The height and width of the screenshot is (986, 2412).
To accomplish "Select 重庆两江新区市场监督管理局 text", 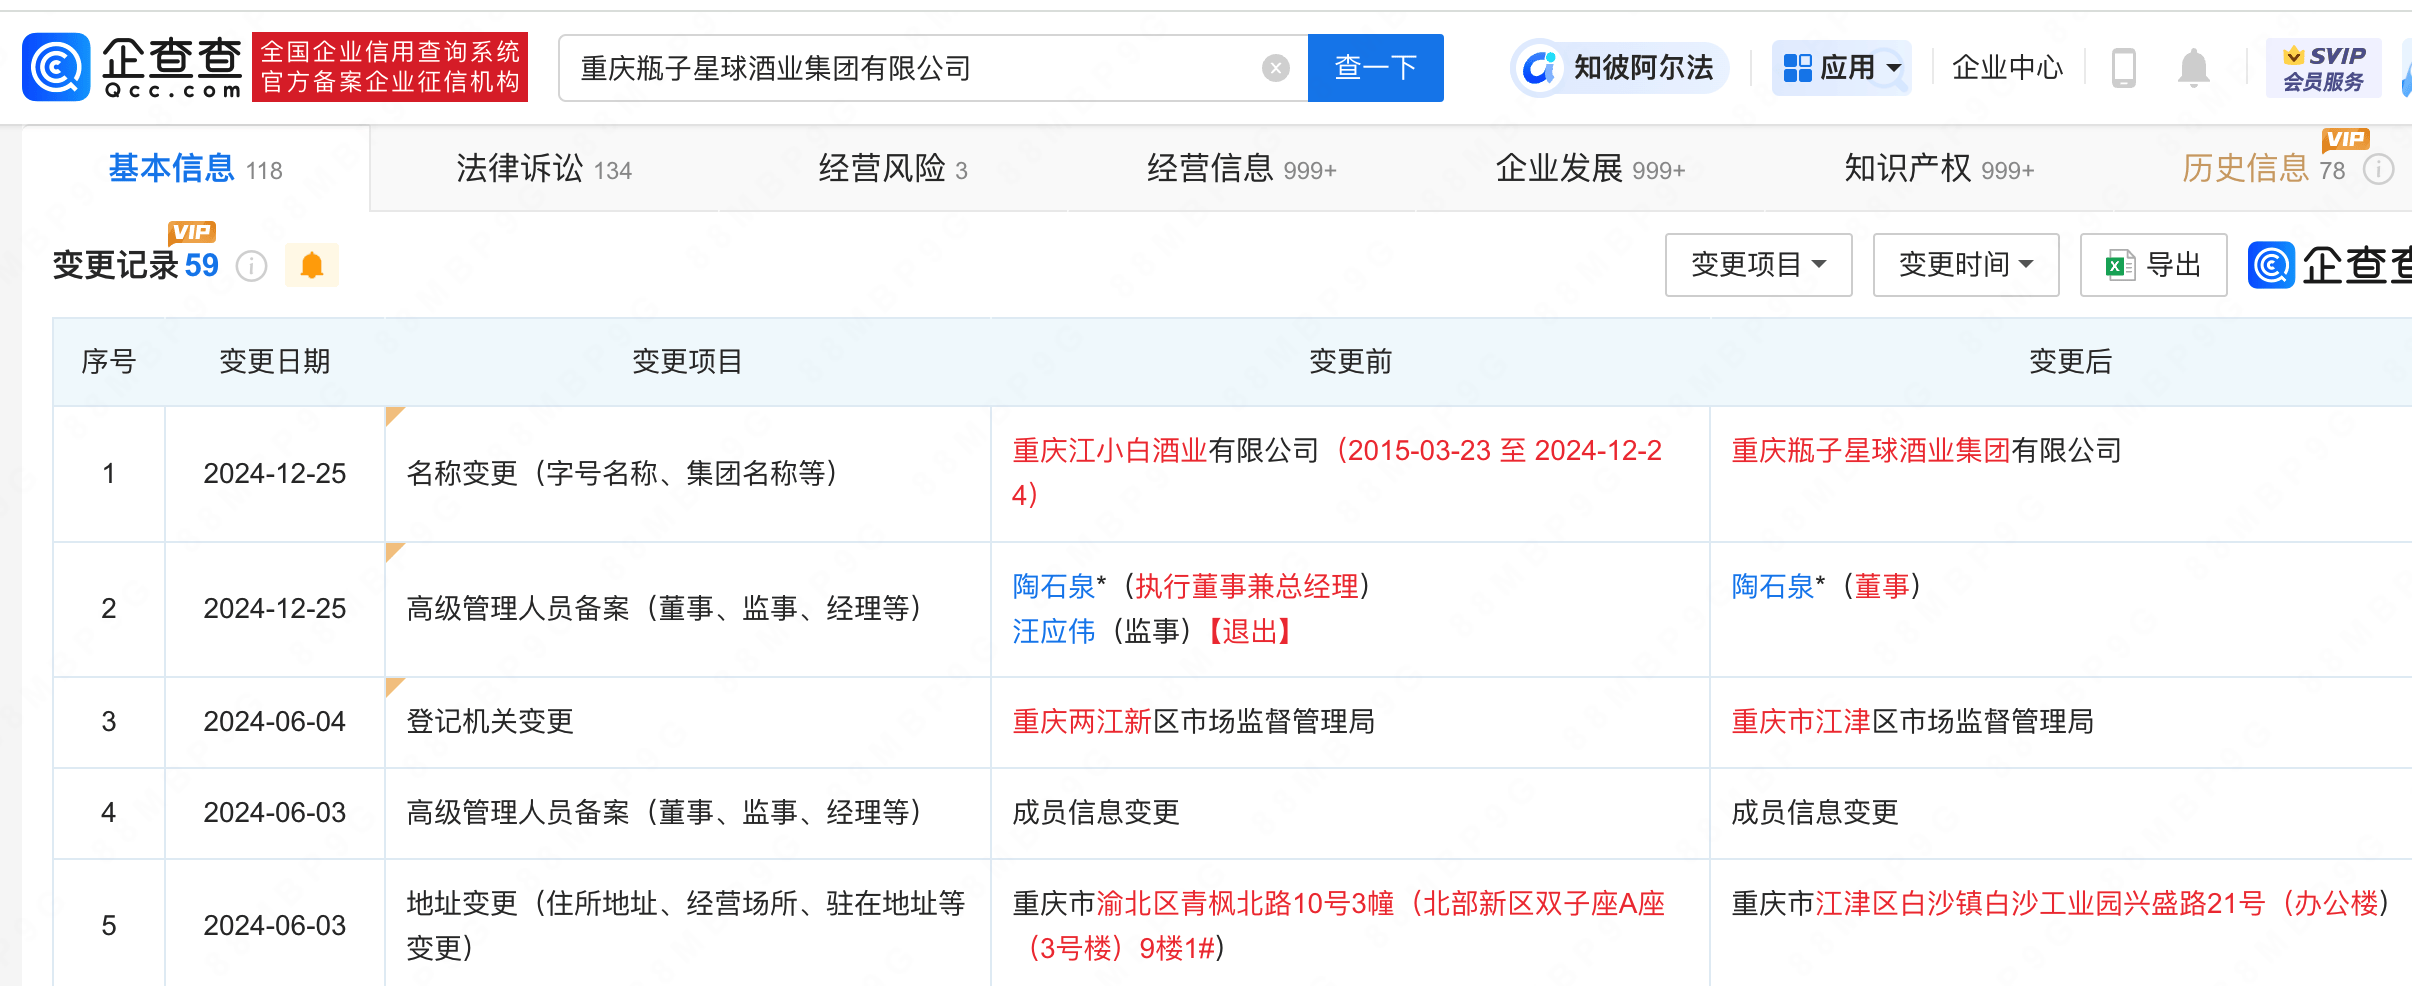I will coord(1193,721).
